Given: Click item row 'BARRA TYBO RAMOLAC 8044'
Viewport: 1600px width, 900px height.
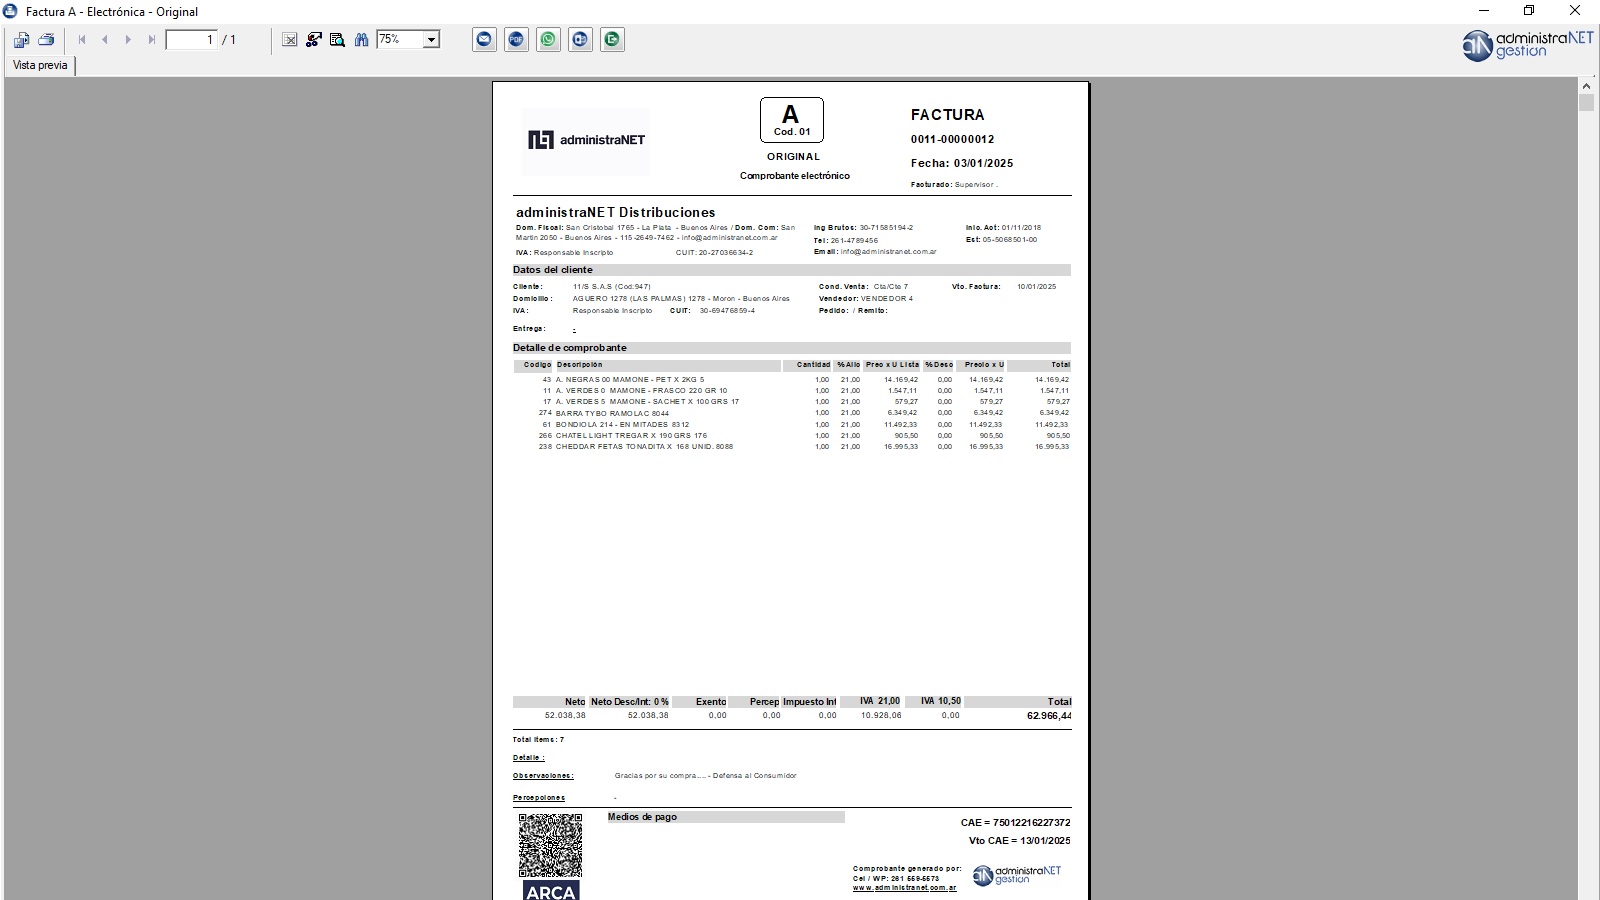Looking at the screenshot, I should [791, 413].
